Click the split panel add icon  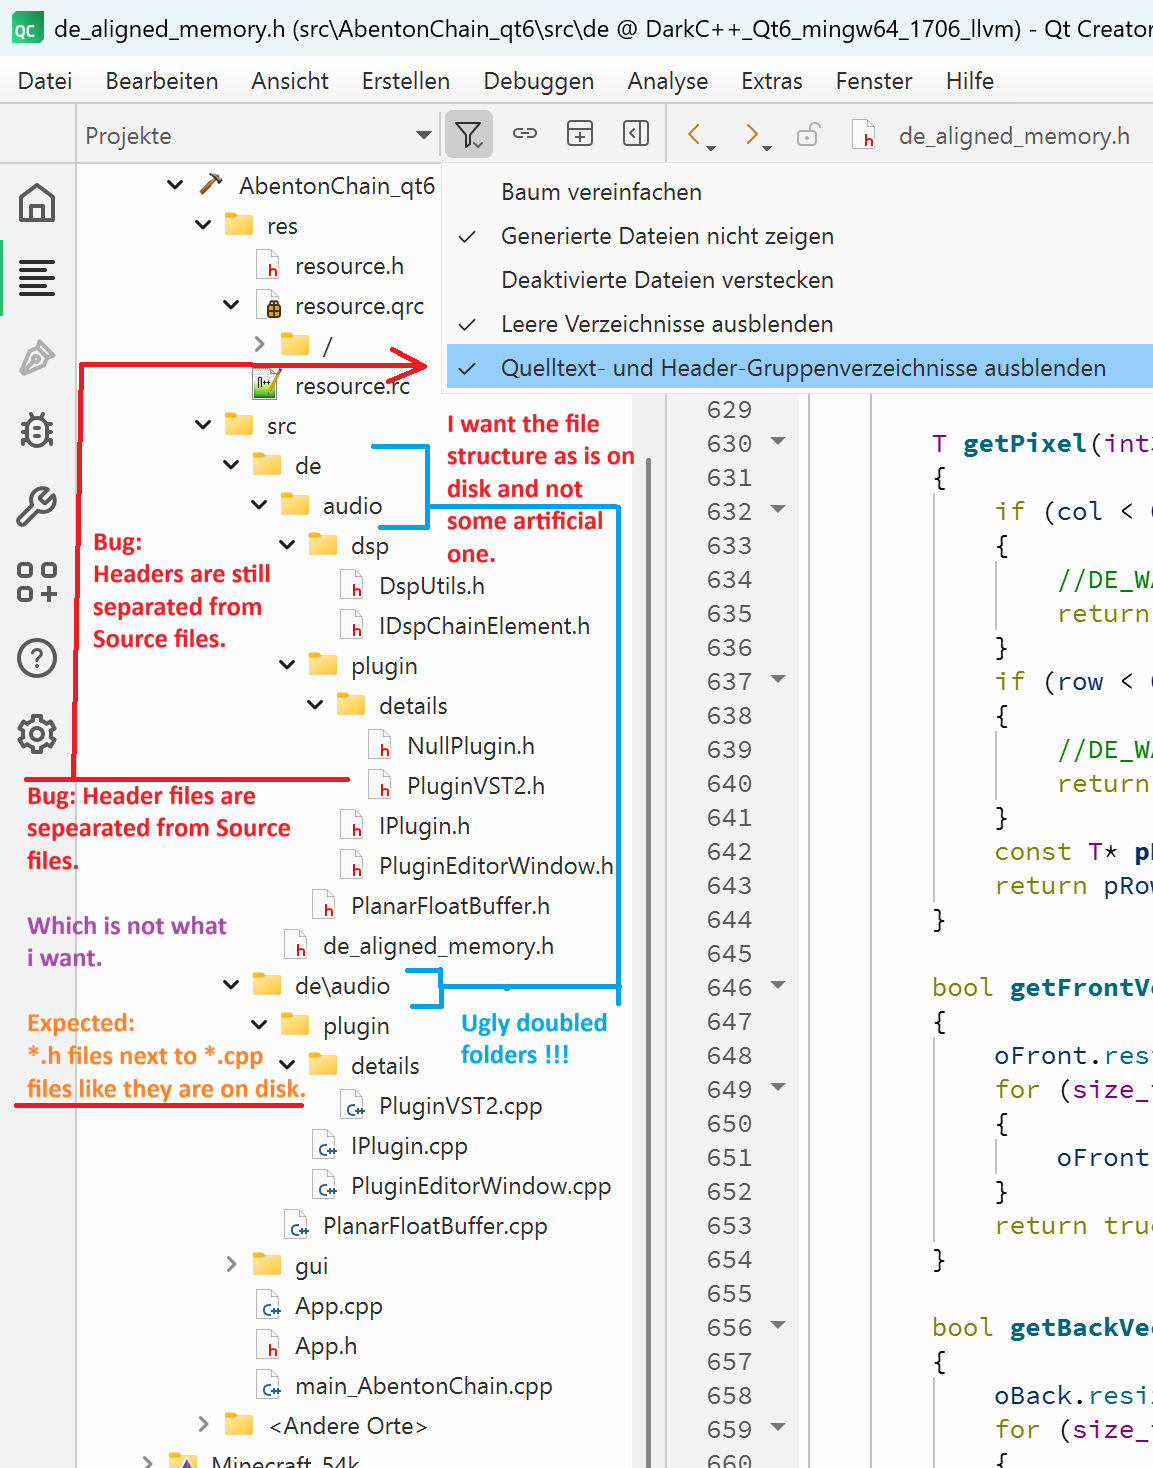(x=580, y=134)
